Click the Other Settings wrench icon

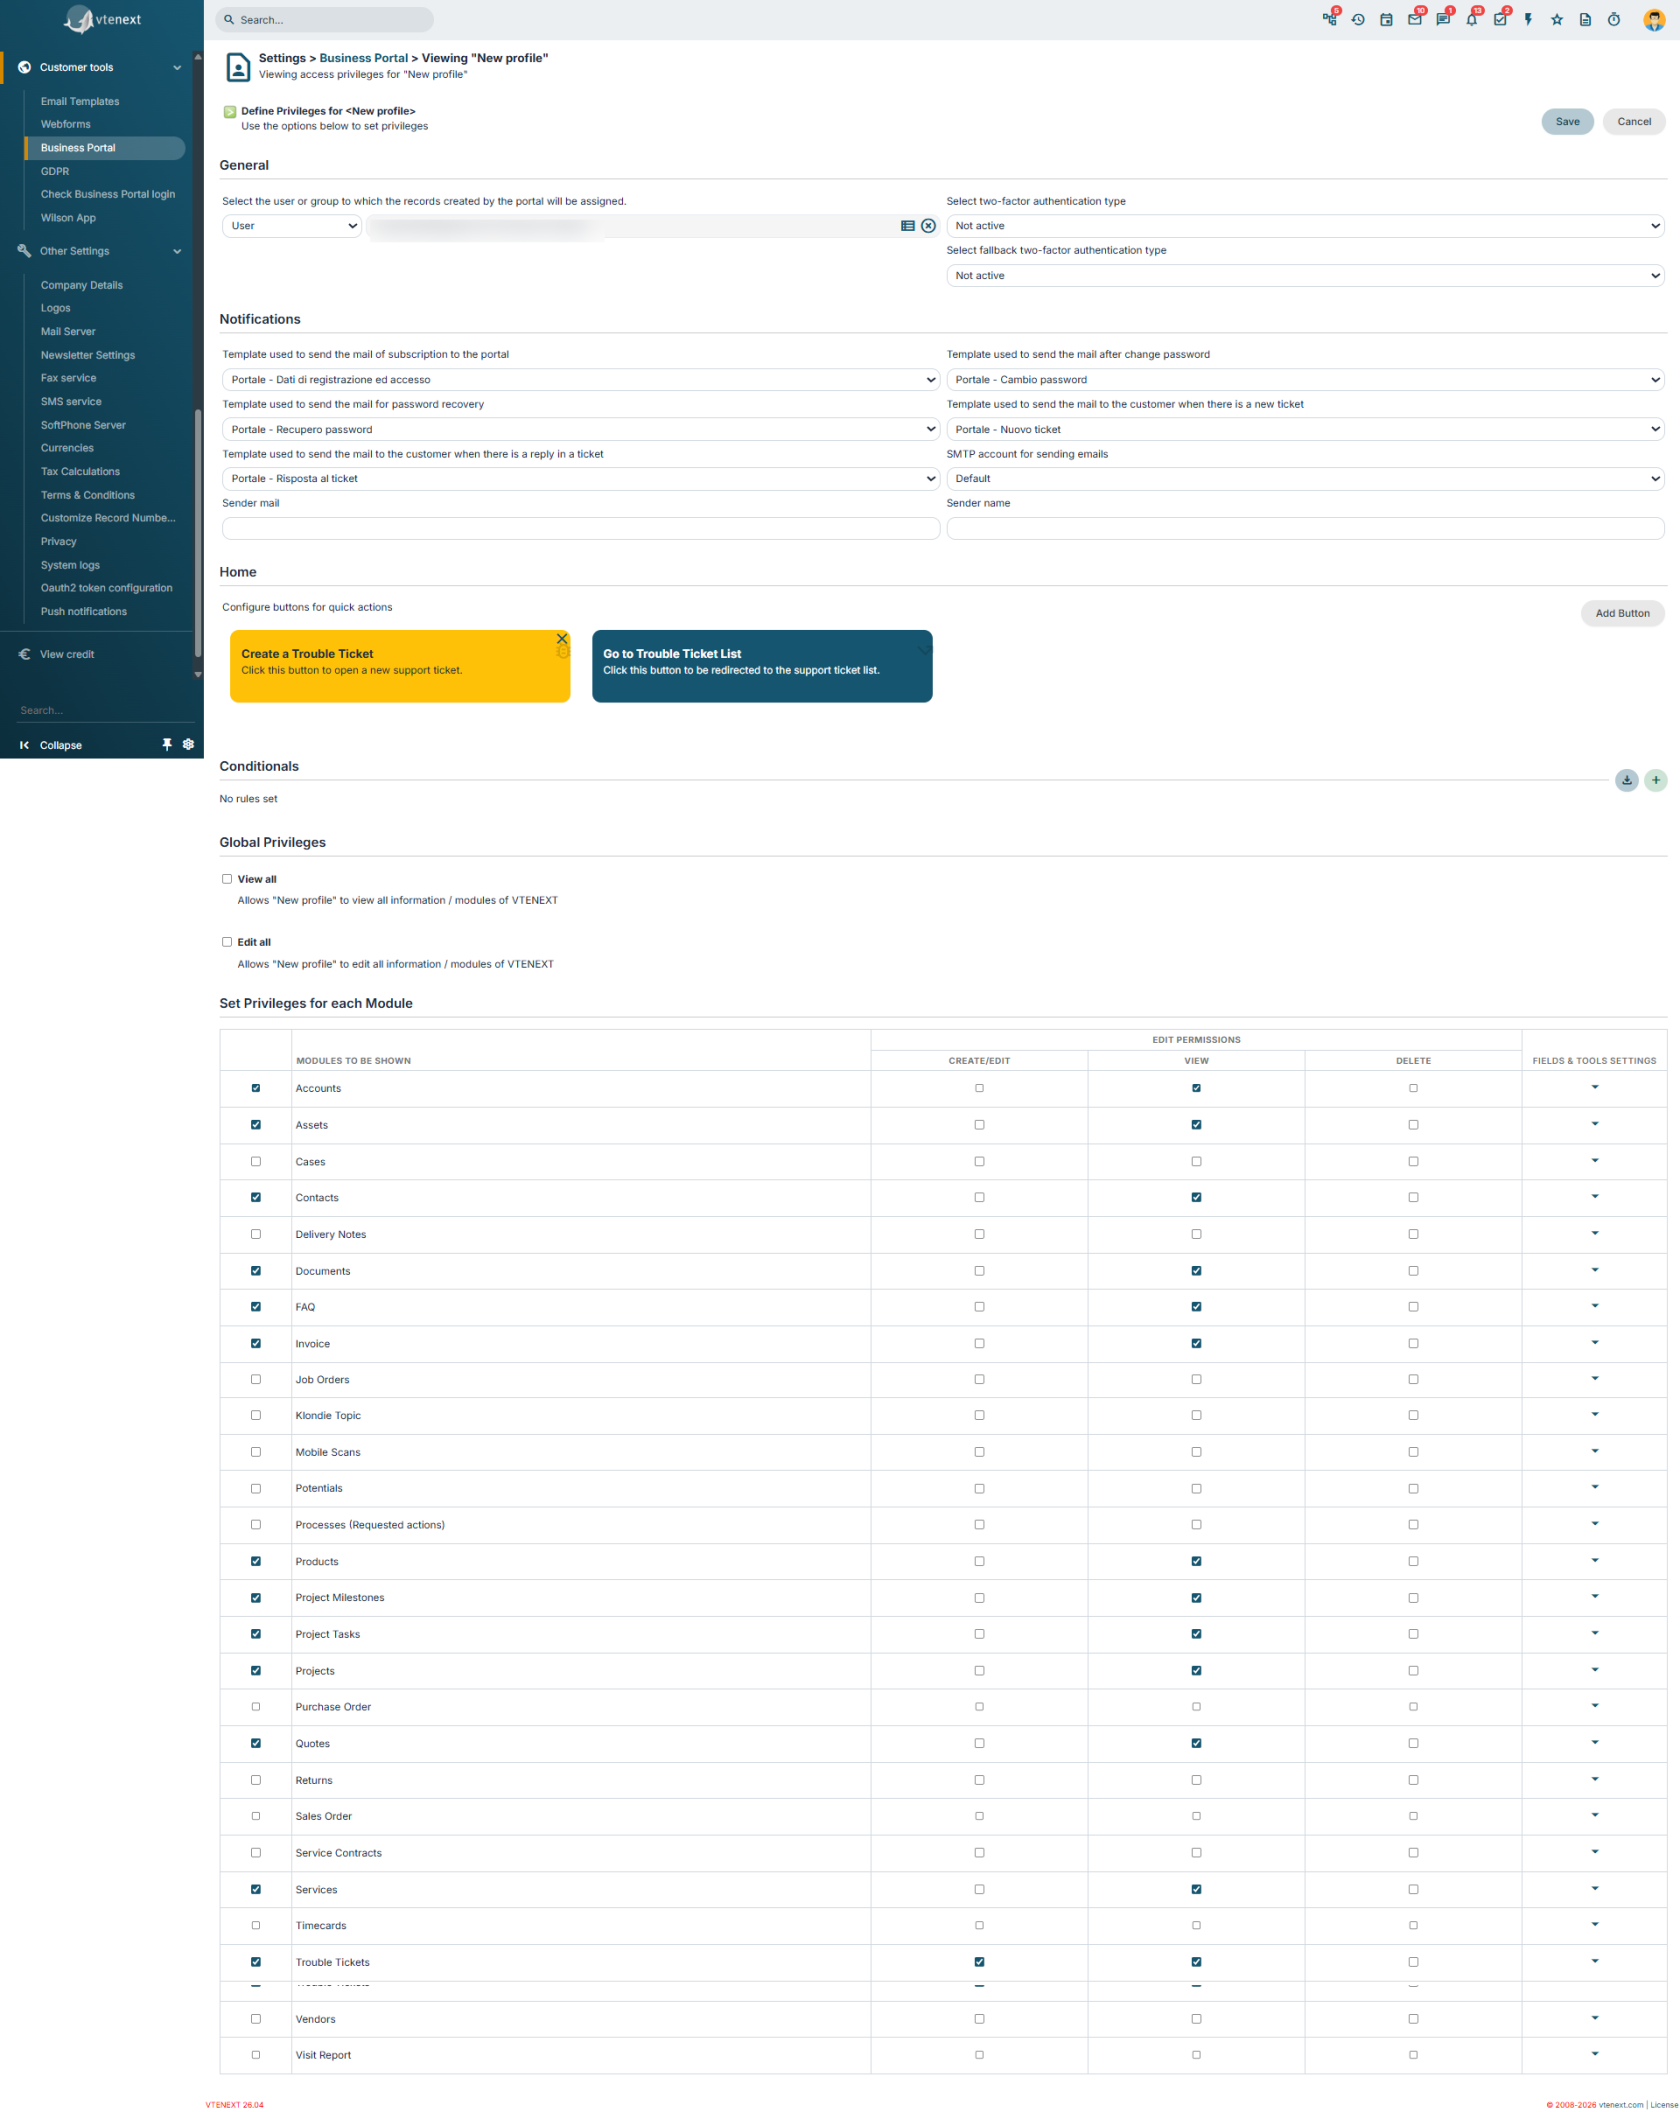(x=24, y=251)
